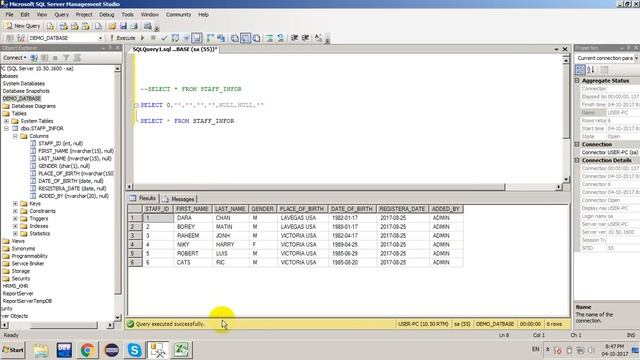
Task: Click the RAHEEM cell in results grid
Action: (192, 236)
